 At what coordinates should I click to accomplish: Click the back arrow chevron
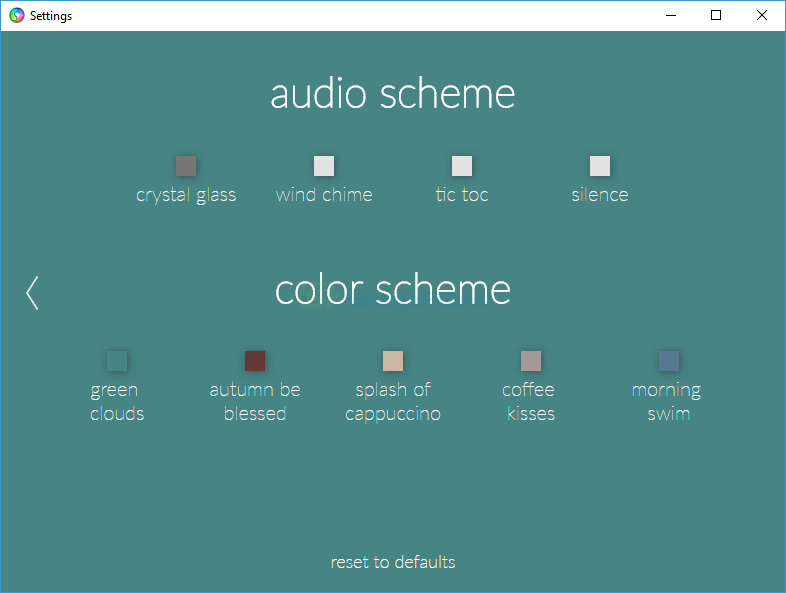point(32,292)
